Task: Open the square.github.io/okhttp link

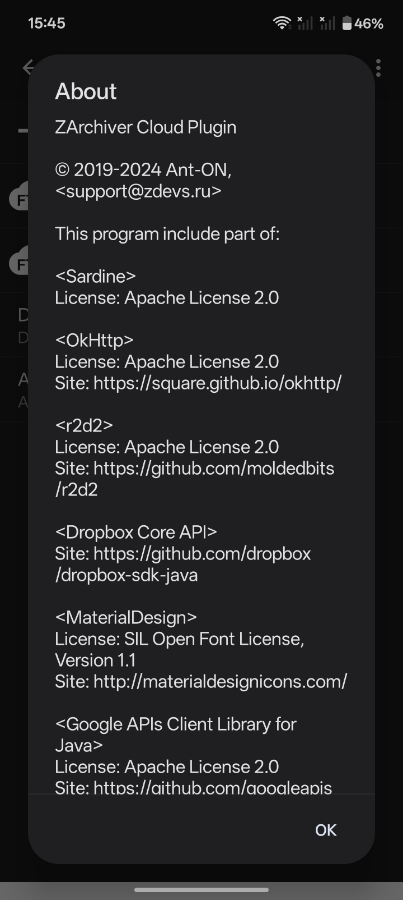Action: 218,383
